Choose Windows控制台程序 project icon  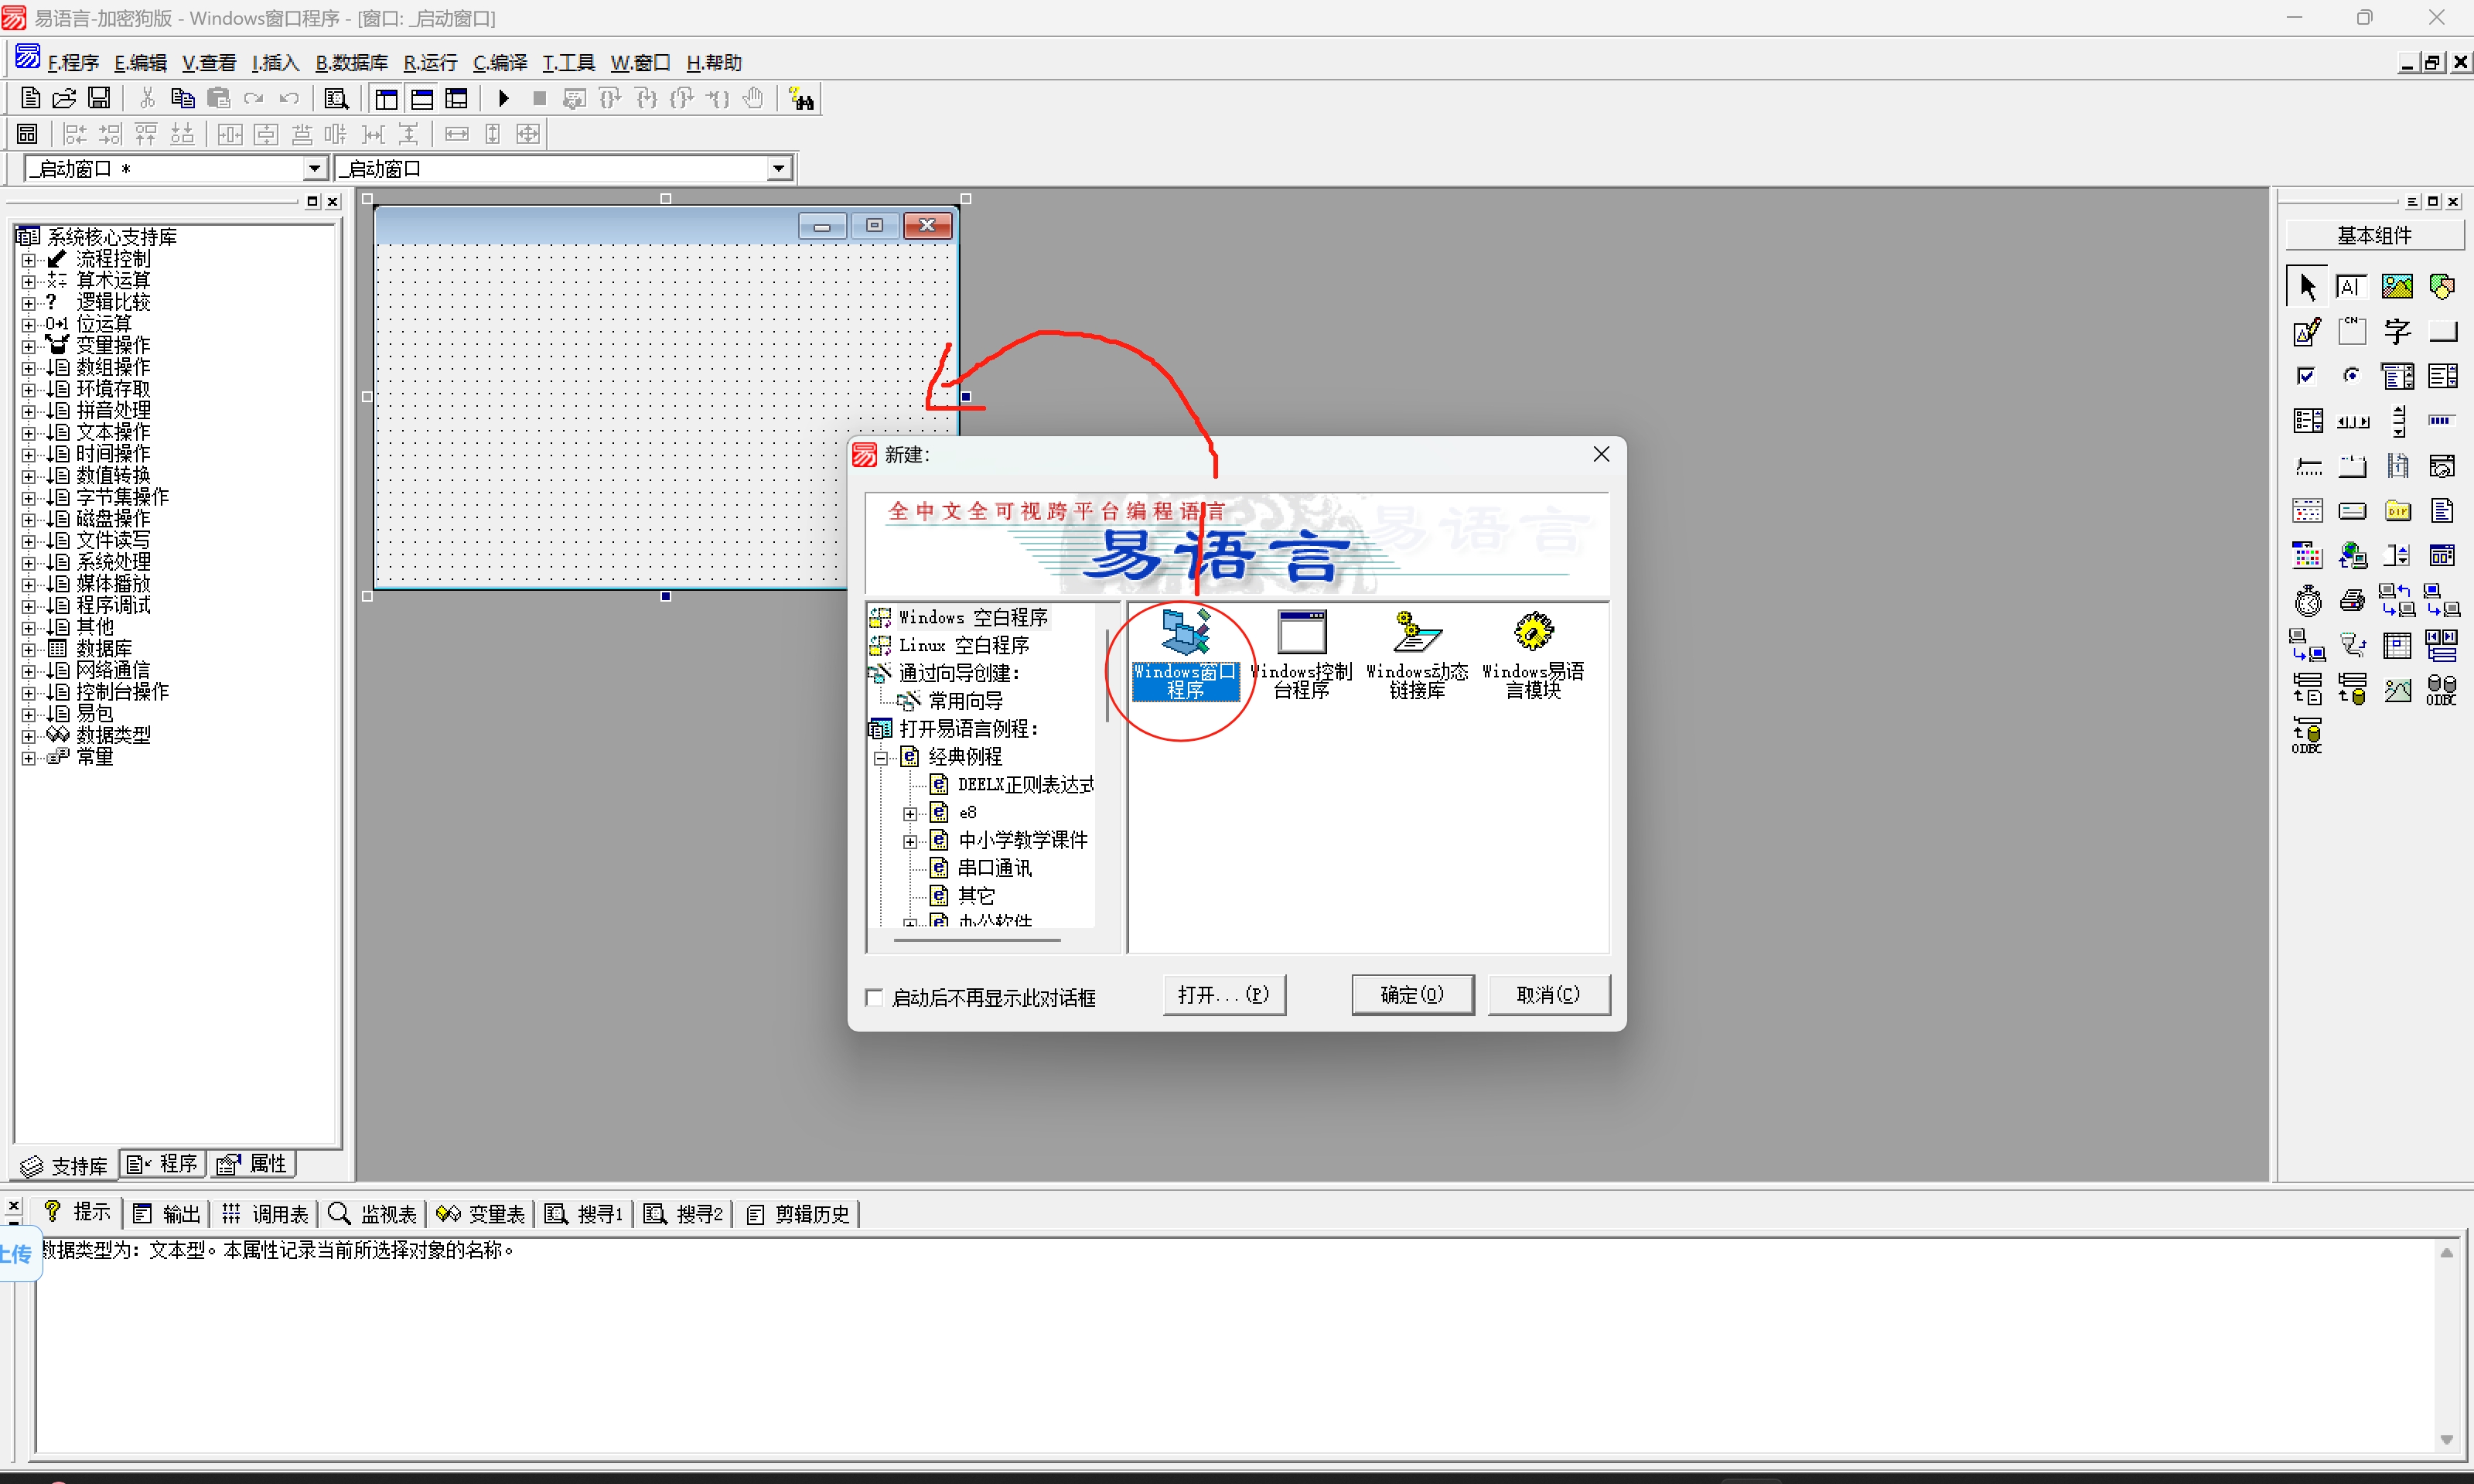pyautogui.click(x=1301, y=656)
